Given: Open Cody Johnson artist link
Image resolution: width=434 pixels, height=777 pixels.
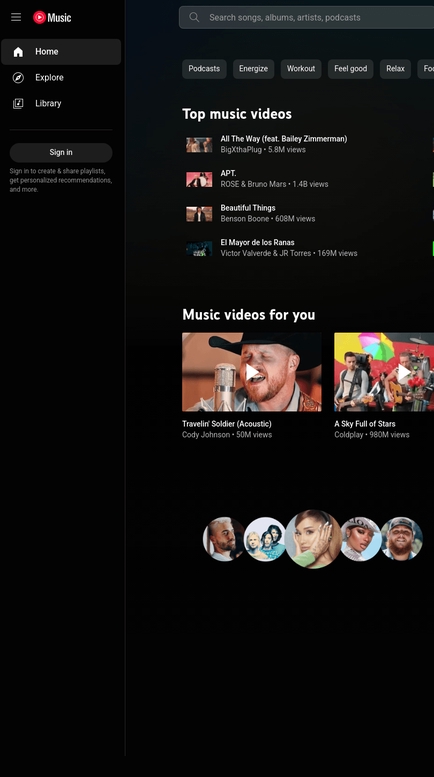Looking at the screenshot, I should pyautogui.click(x=206, y=435).
